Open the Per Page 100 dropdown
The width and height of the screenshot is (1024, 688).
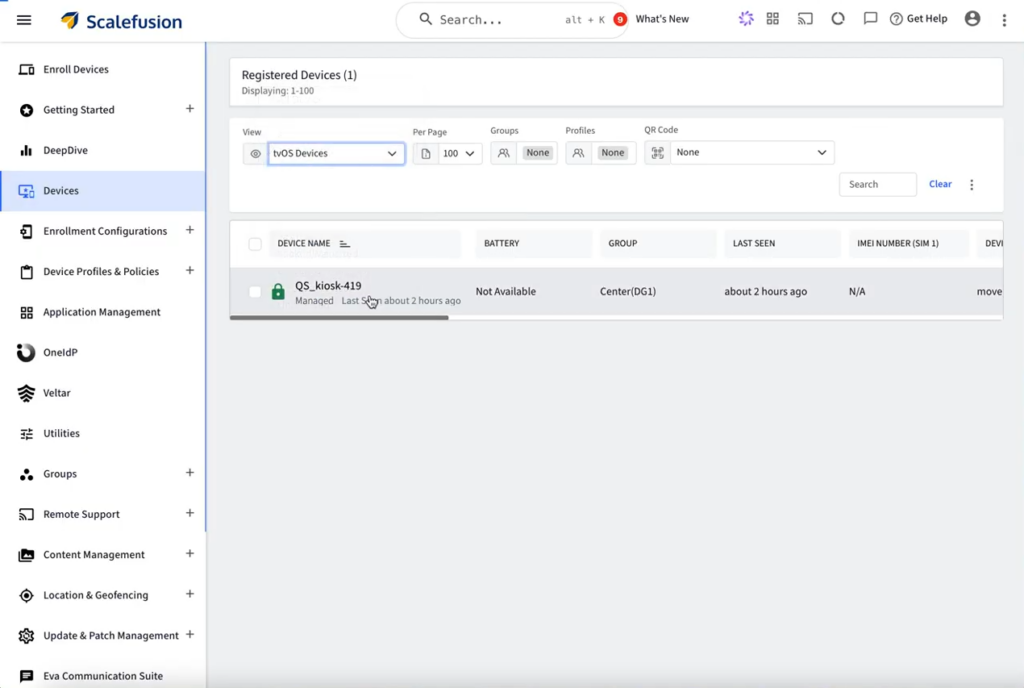pos(460,153)
